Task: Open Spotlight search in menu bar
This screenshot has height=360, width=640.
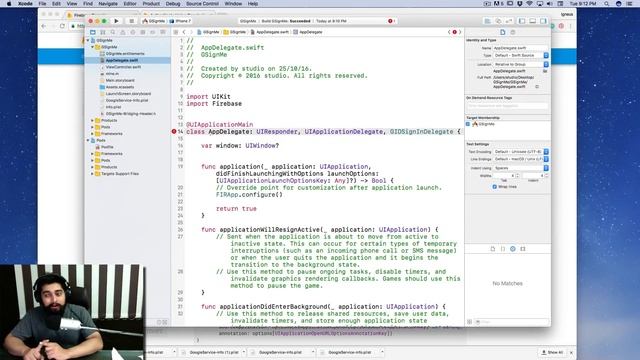Action: pos(607,4)
